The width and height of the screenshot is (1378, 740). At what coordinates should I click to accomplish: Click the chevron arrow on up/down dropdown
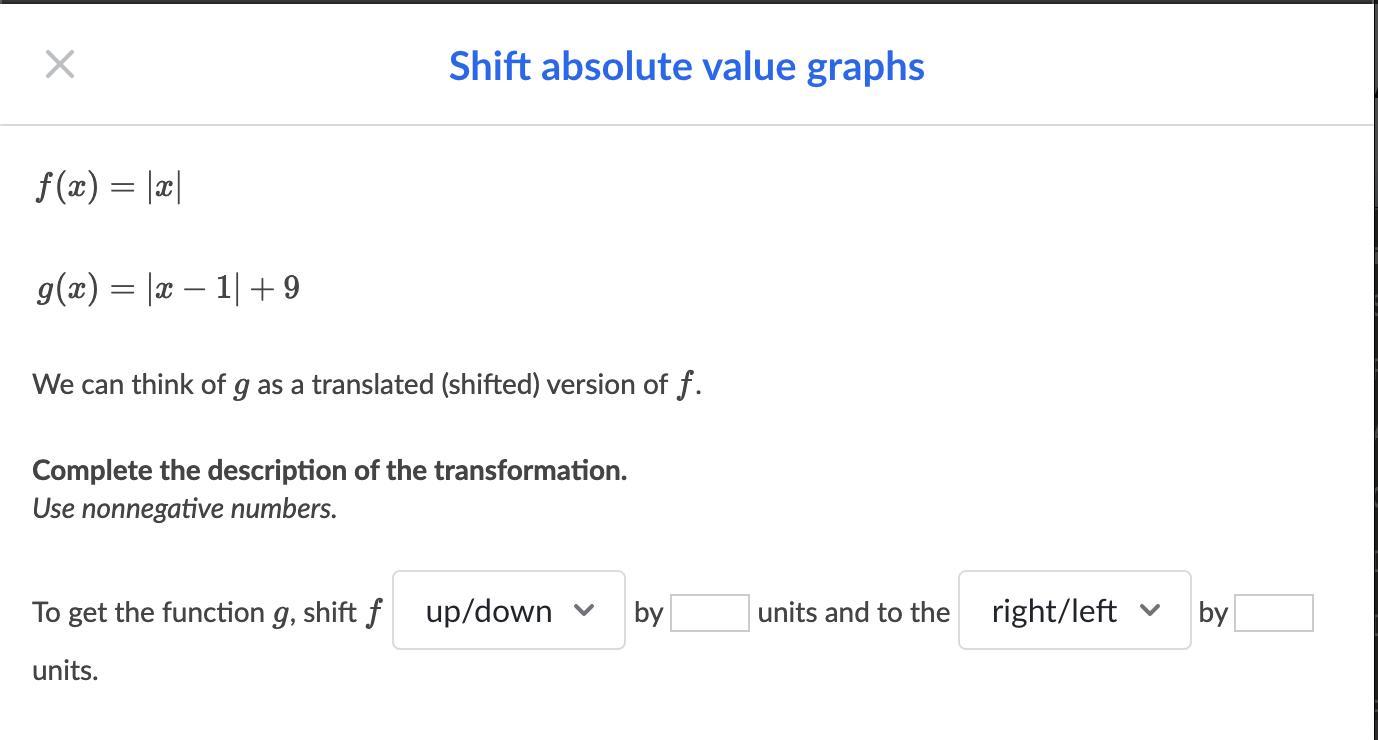point(585,610)
